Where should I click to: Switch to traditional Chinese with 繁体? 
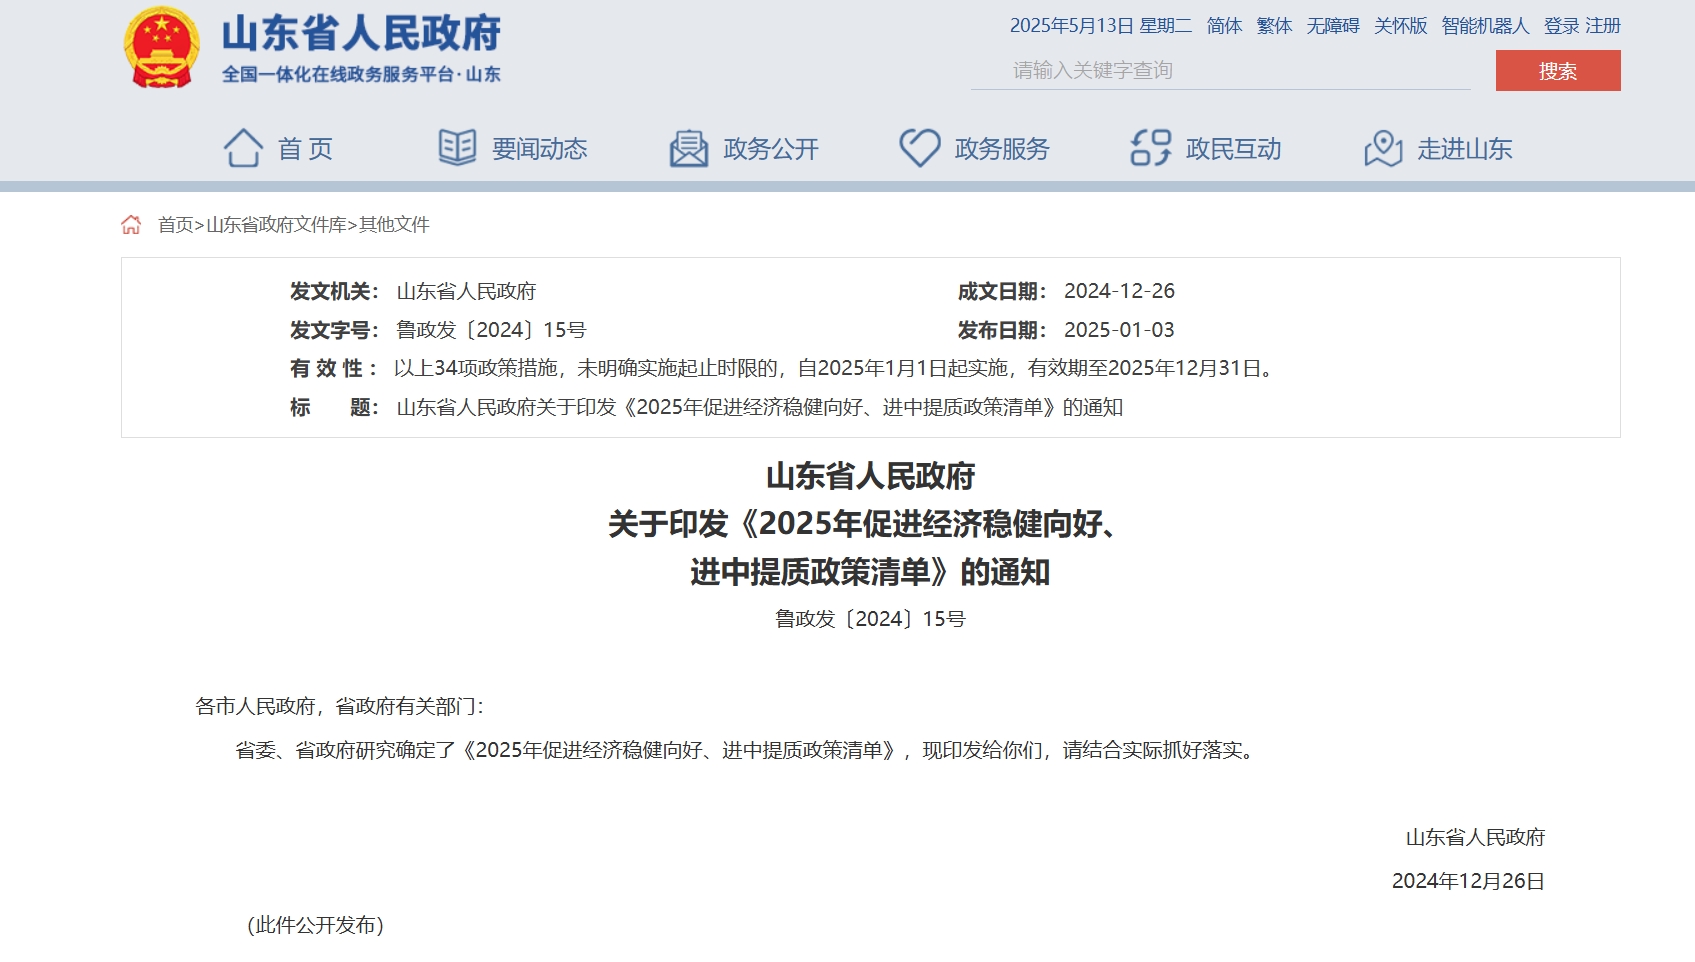pos(1274,26)
